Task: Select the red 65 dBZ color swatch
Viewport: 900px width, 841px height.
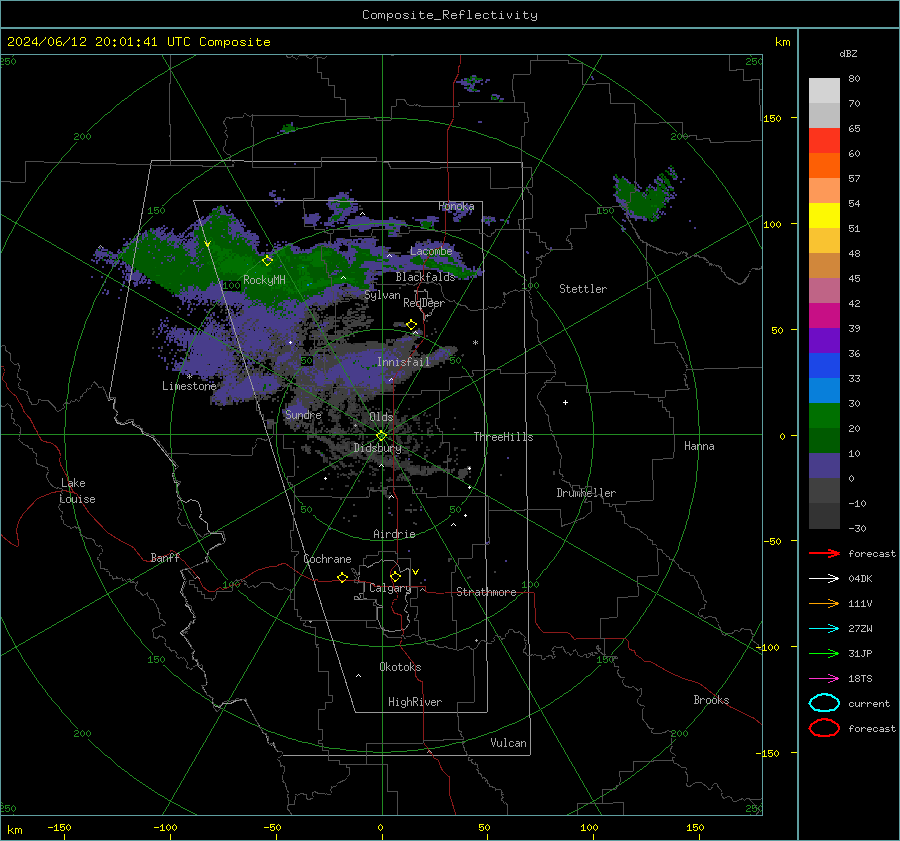Action: [824, 141]
